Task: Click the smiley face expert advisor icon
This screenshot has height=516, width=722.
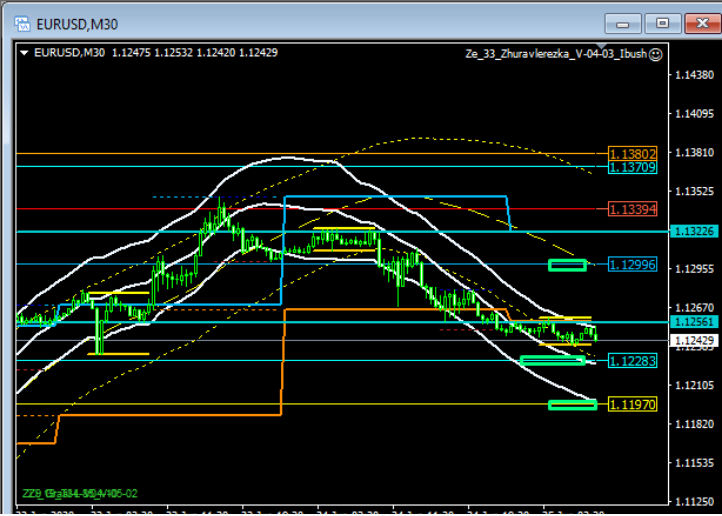Action: coord(655,54)
